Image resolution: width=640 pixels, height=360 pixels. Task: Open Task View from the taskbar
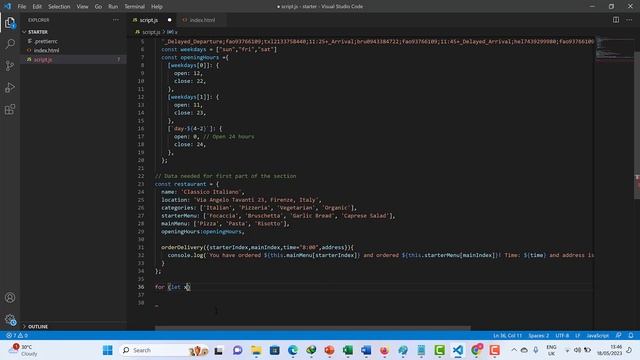point(218,350)
